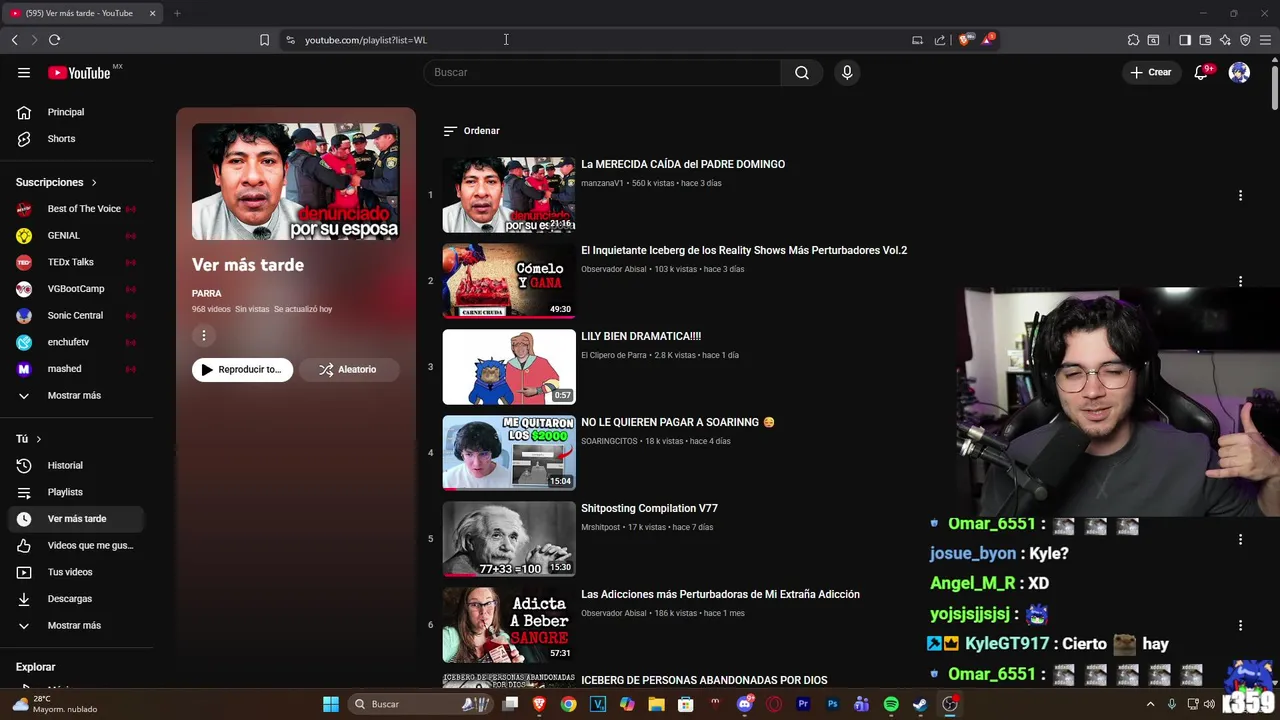
Task: Open Playlists in sidebar
Action: tap(76, 492)
